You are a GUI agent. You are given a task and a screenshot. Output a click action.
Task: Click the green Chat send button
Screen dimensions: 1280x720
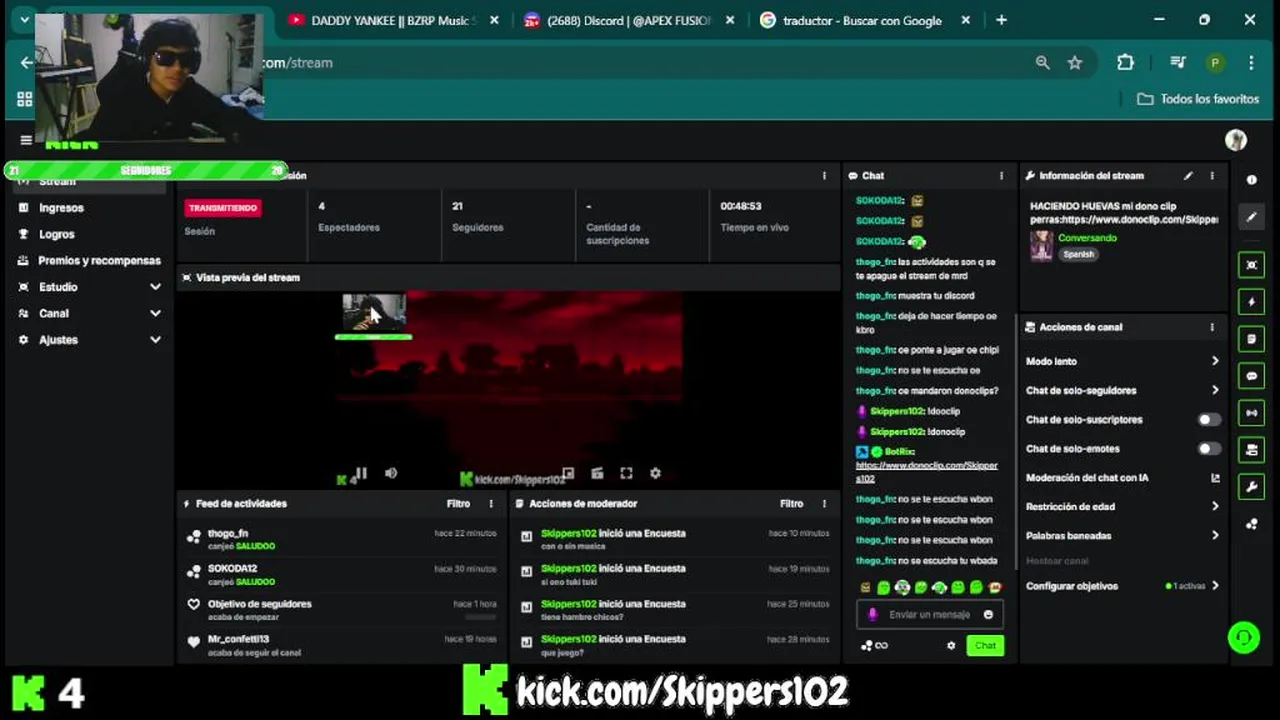click(x=985, y=645)
